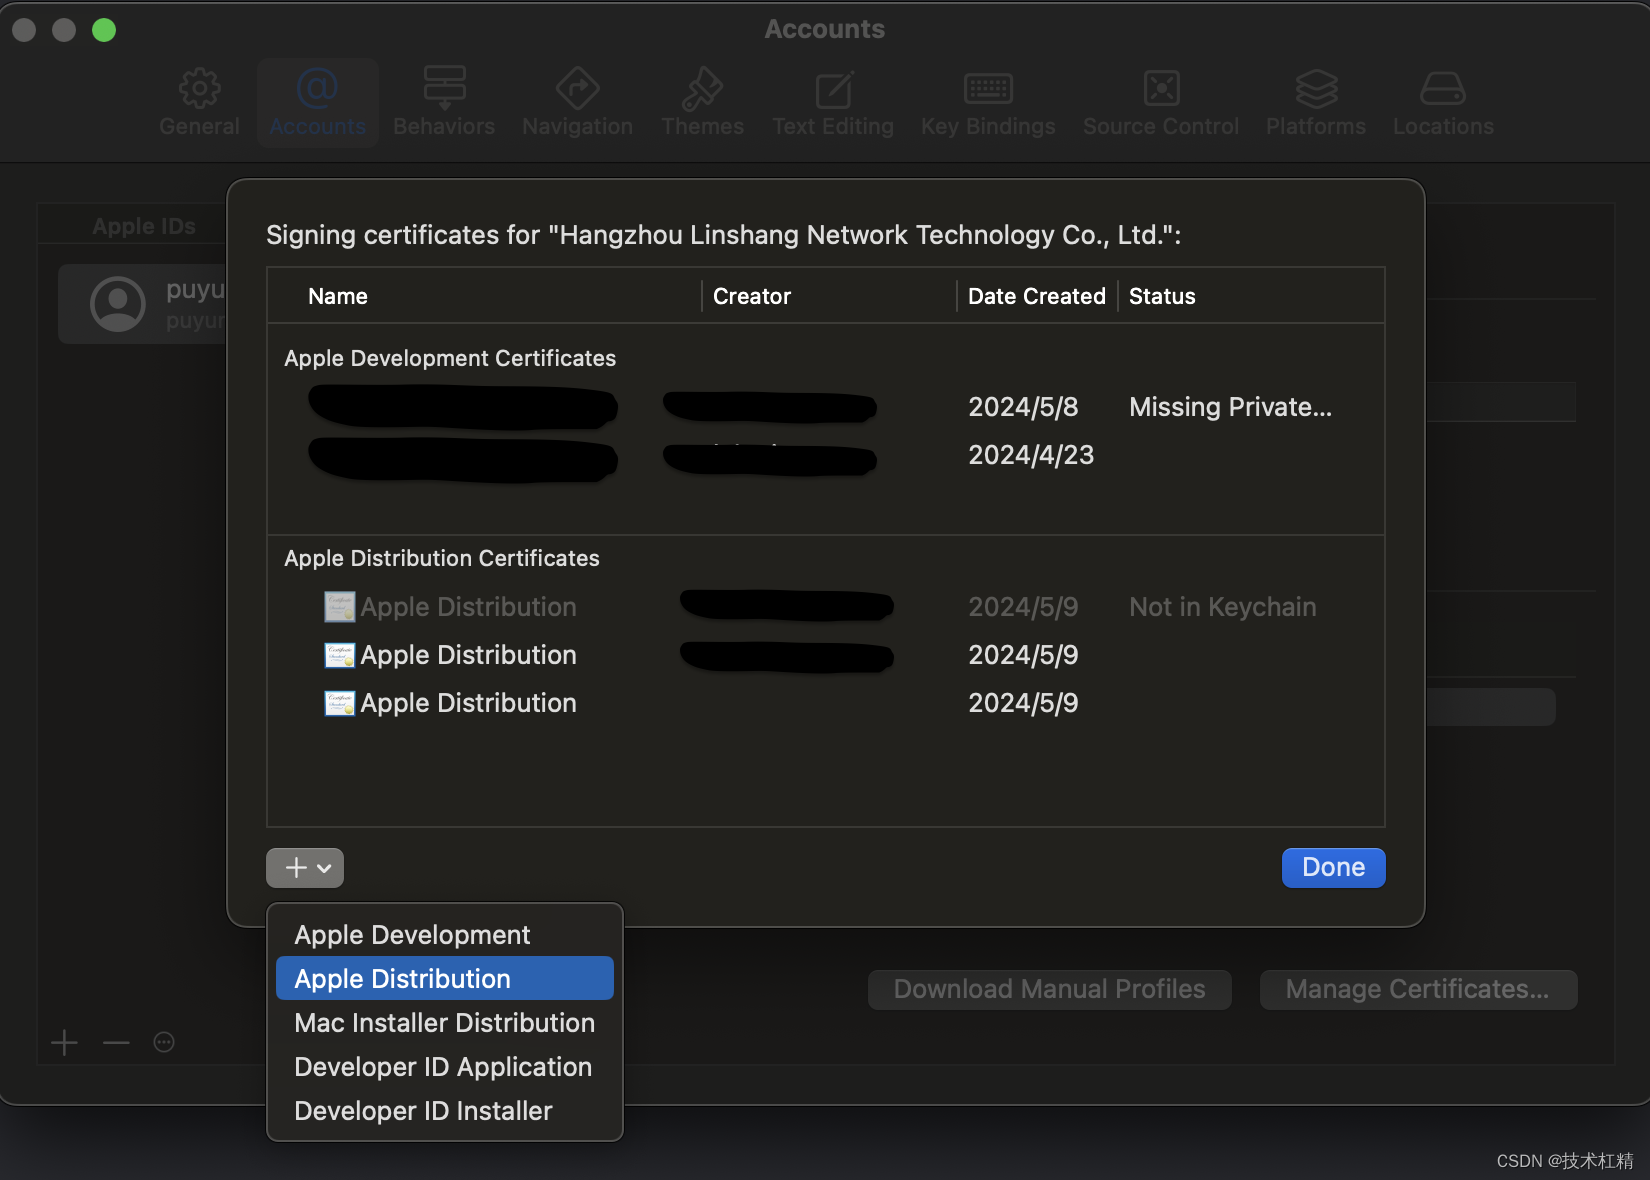Screen dimensions: 1650x1180
Task: Open Text Editing preferences
Action: pyautogui.click(x=833, y=103)
